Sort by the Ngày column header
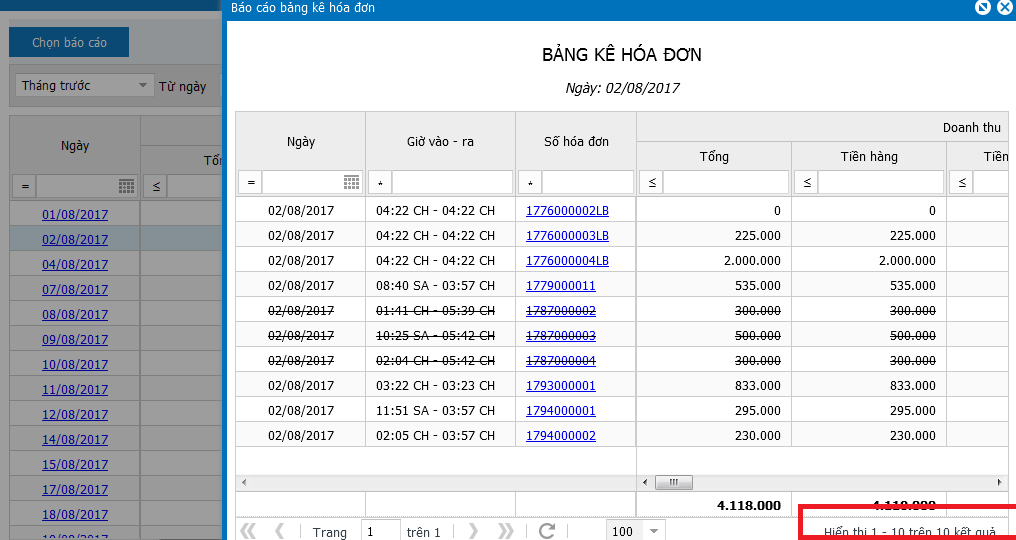Viewport: 1016px width, 540px height. pyautogui.click(x=301, y=141)
